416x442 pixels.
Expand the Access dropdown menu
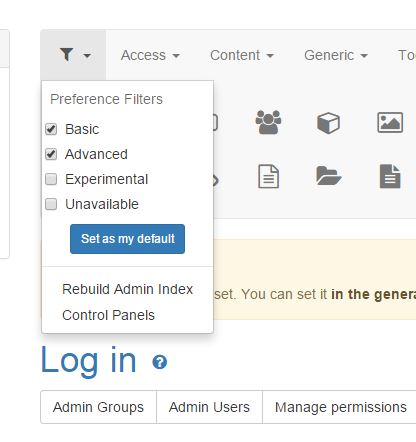[150, 55]
